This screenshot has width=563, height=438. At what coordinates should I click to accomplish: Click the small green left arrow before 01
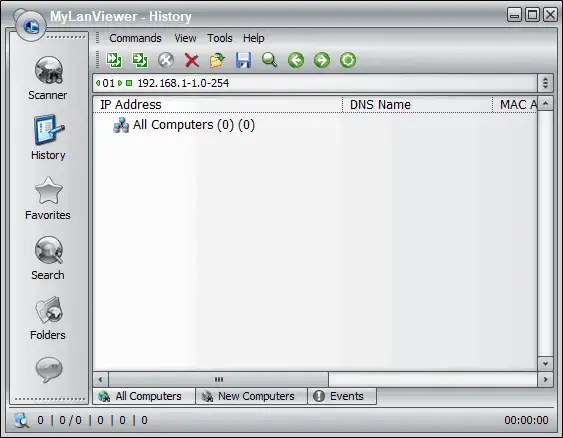[x=98, y=83]
